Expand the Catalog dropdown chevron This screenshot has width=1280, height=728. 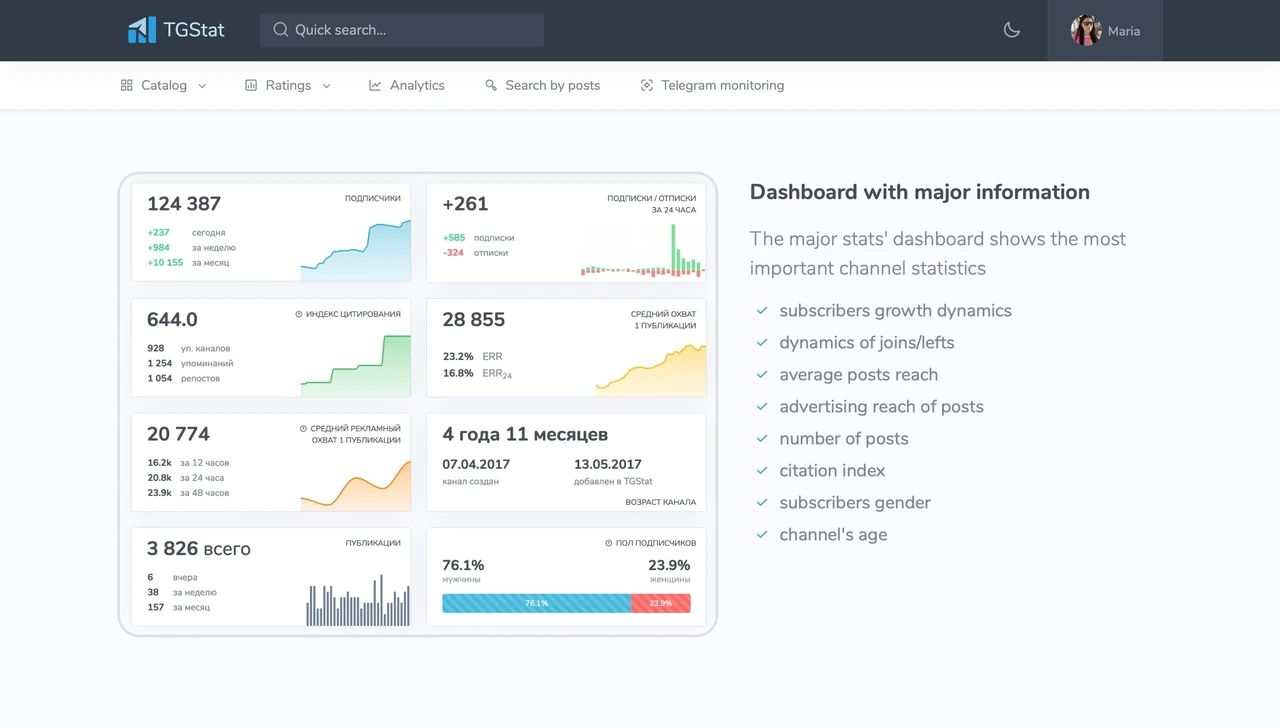(202, 86)
